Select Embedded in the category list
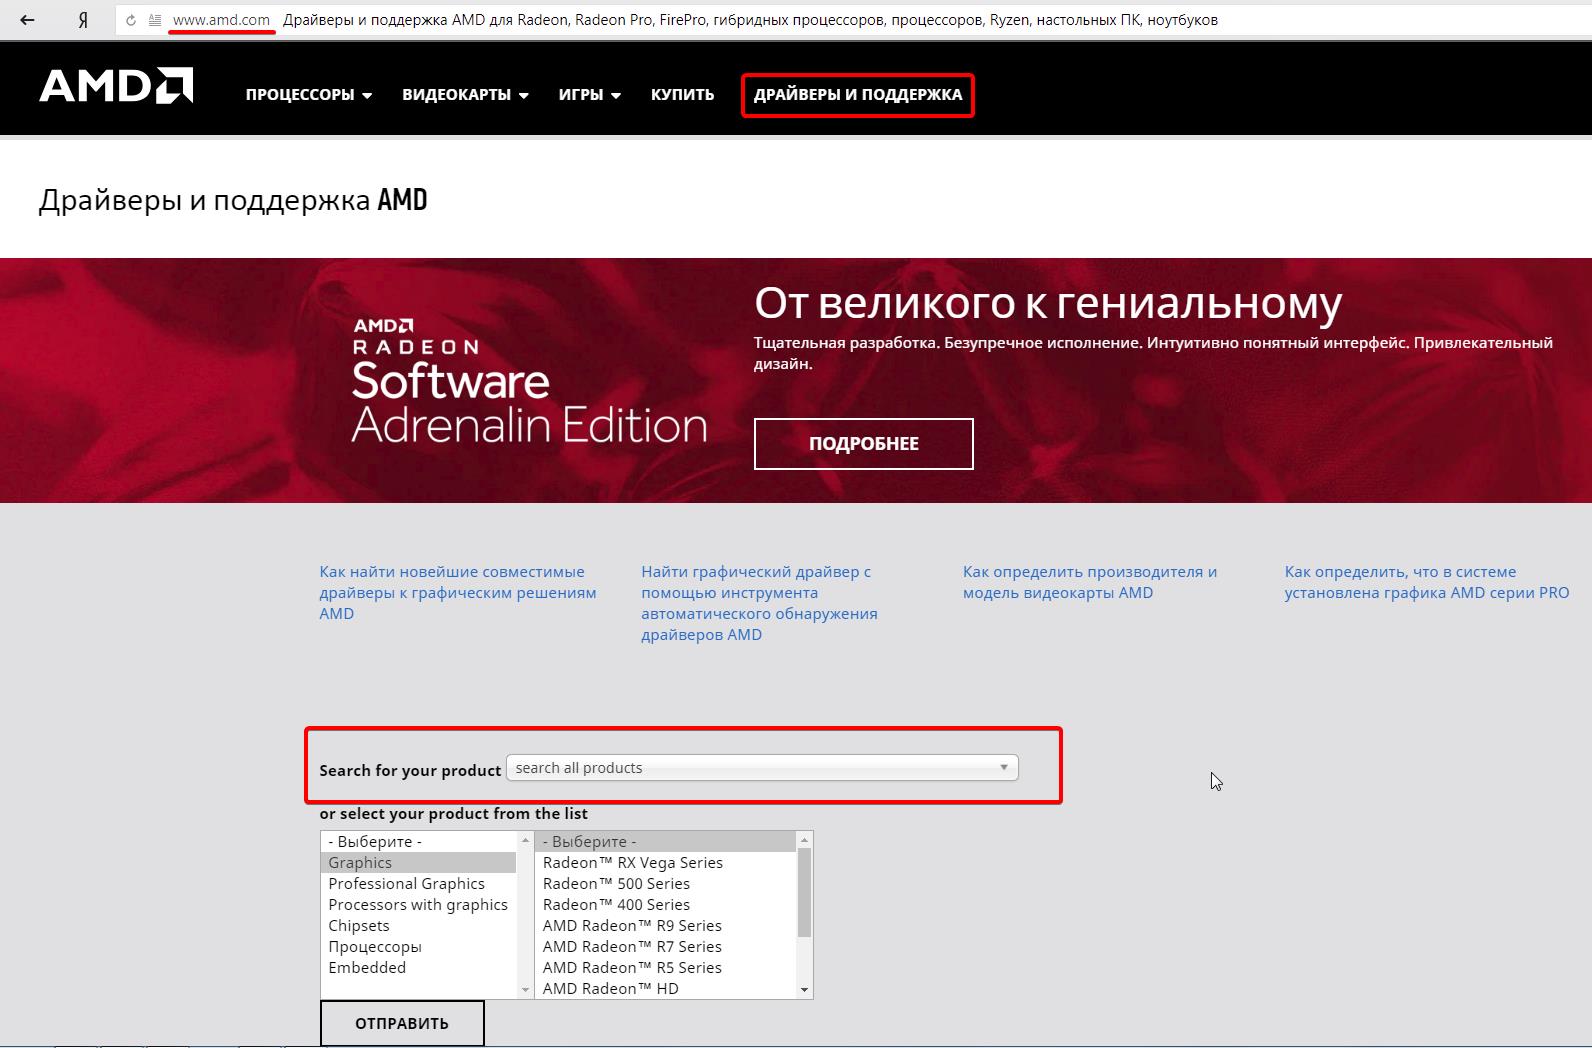1592x1048 pixels. (x=418, y=967)
